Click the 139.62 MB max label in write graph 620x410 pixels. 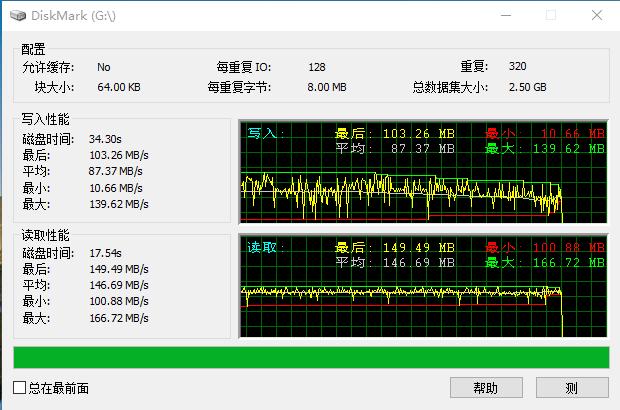[x=568, y=149]
